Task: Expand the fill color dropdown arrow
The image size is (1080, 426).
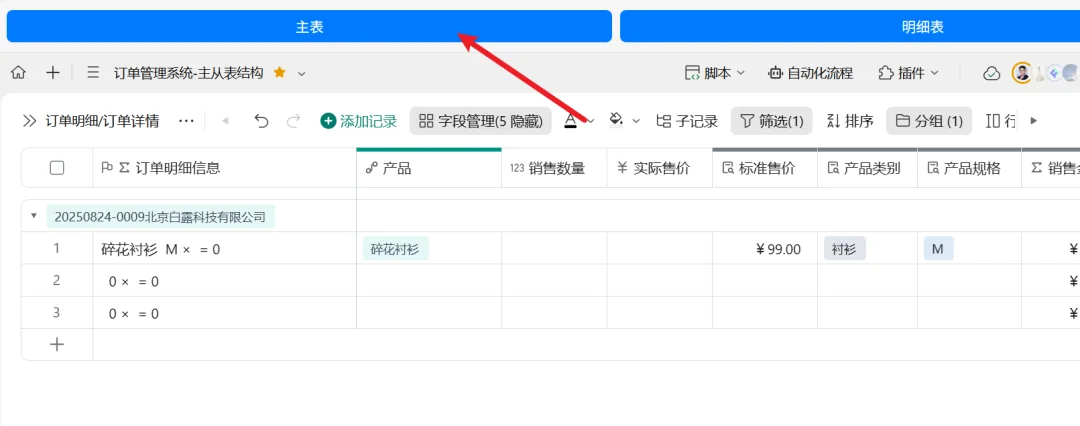Action: pos(636,121)
